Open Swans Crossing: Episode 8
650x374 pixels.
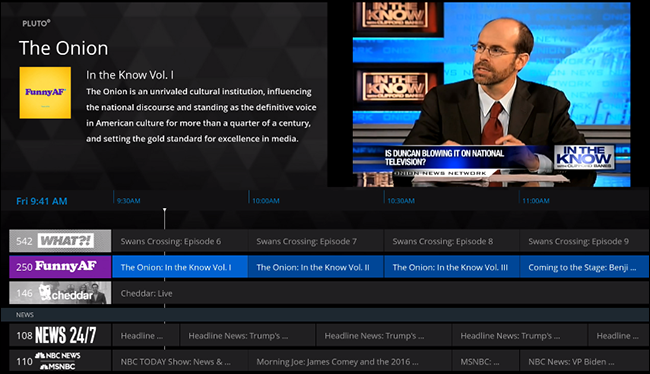coord(451,241)
